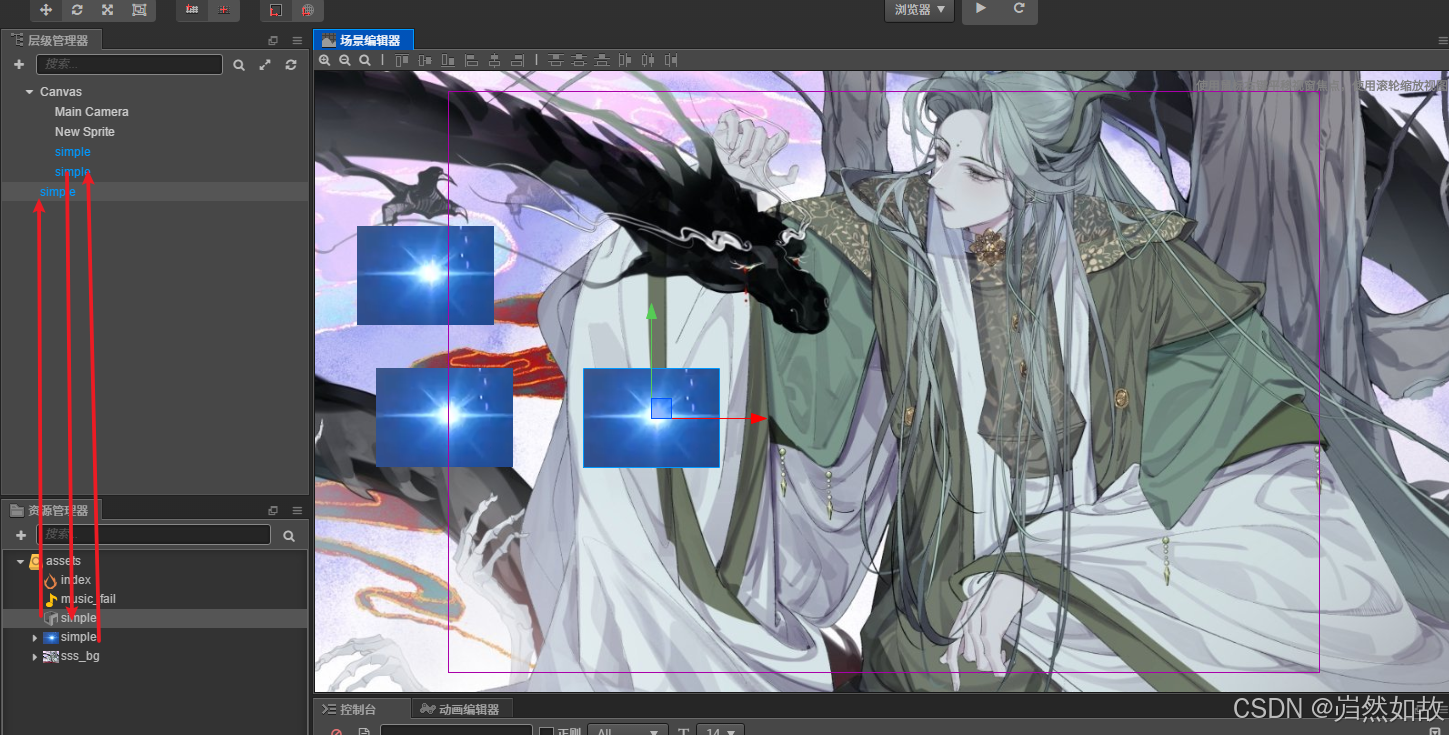The image size is (1449, 735).
Task: Select the Rect transform tool
Action: click(x=139, y=10)
